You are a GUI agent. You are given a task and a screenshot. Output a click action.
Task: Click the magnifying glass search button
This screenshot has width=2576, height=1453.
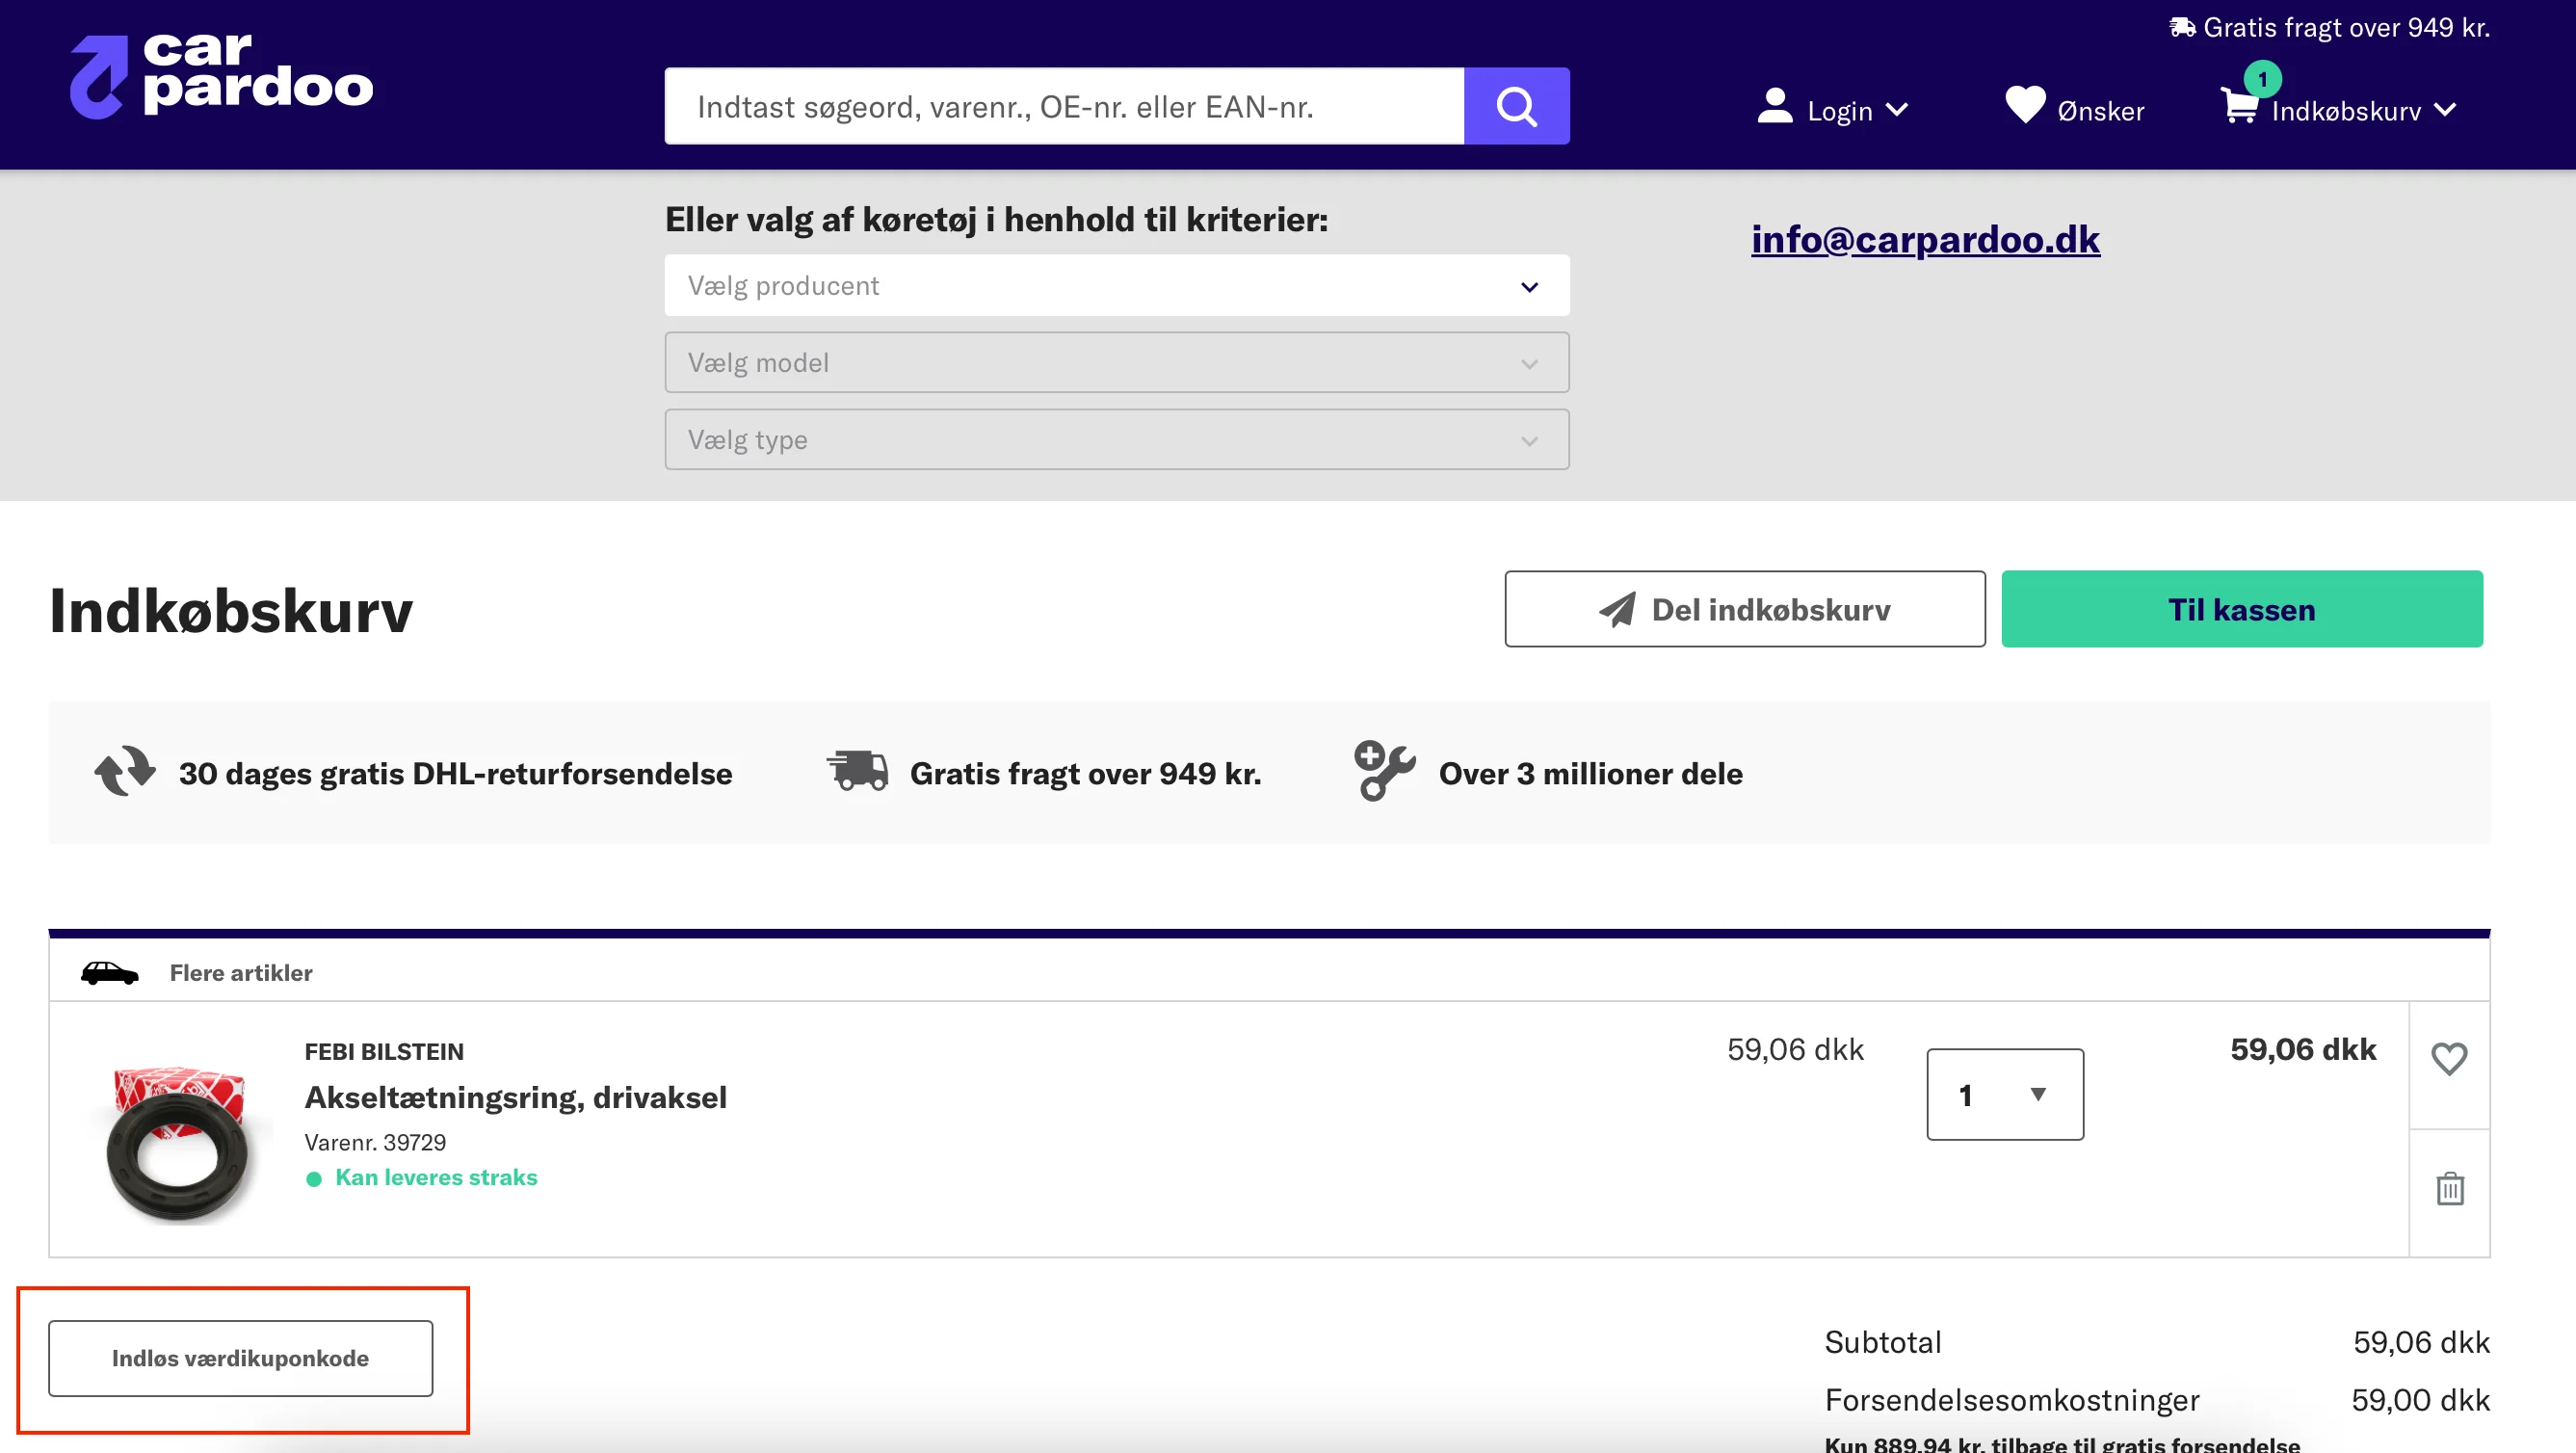(1516, 106)
